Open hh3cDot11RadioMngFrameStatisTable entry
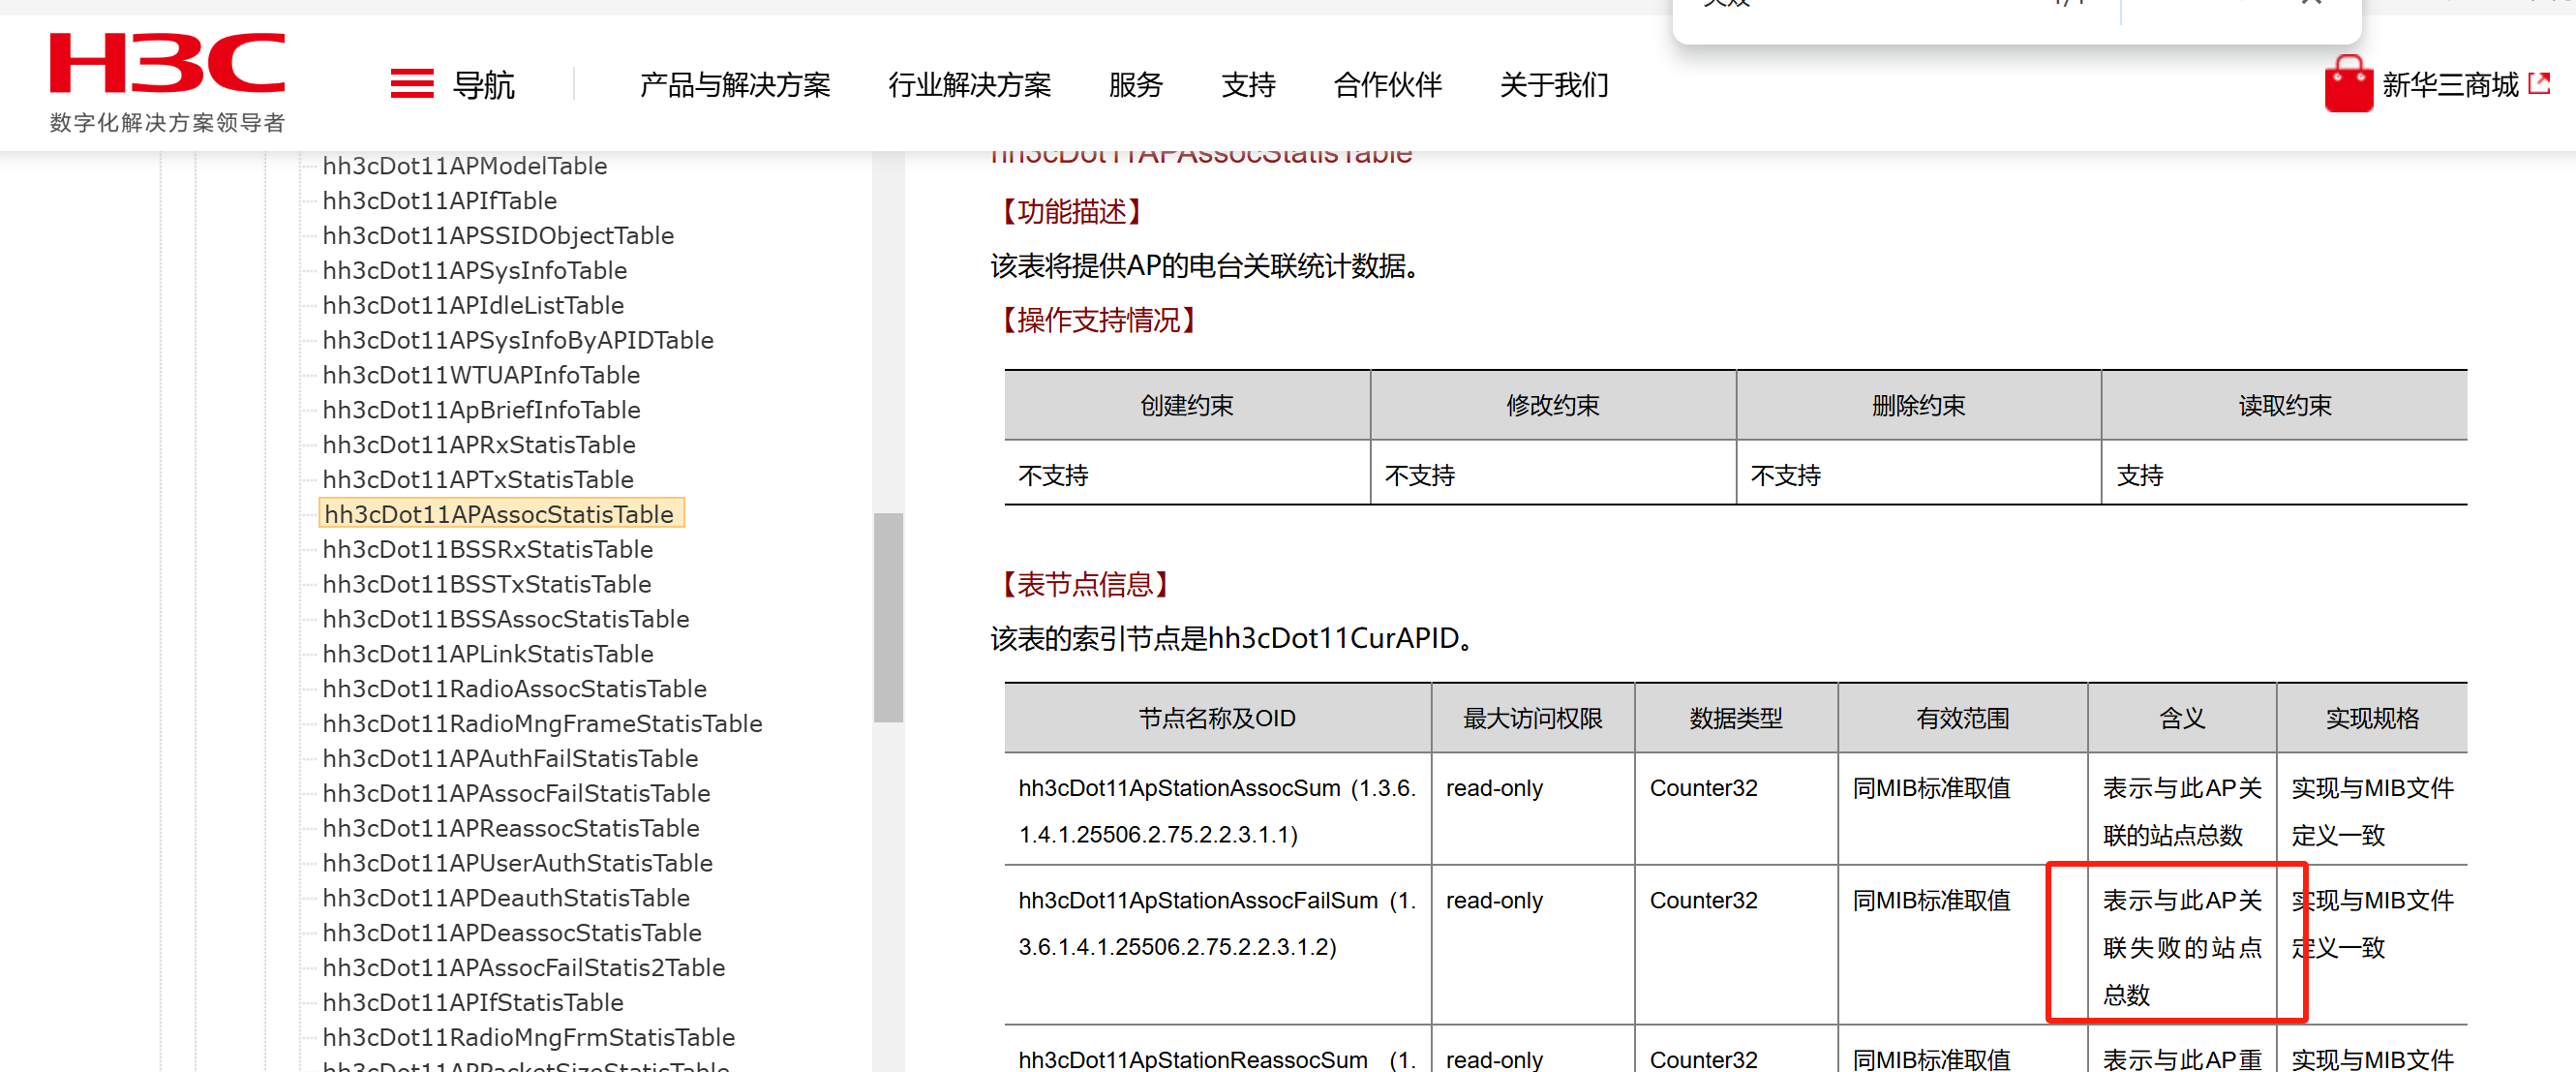Viewport: 2576px width, 1072px height. [x=542, y=723]
